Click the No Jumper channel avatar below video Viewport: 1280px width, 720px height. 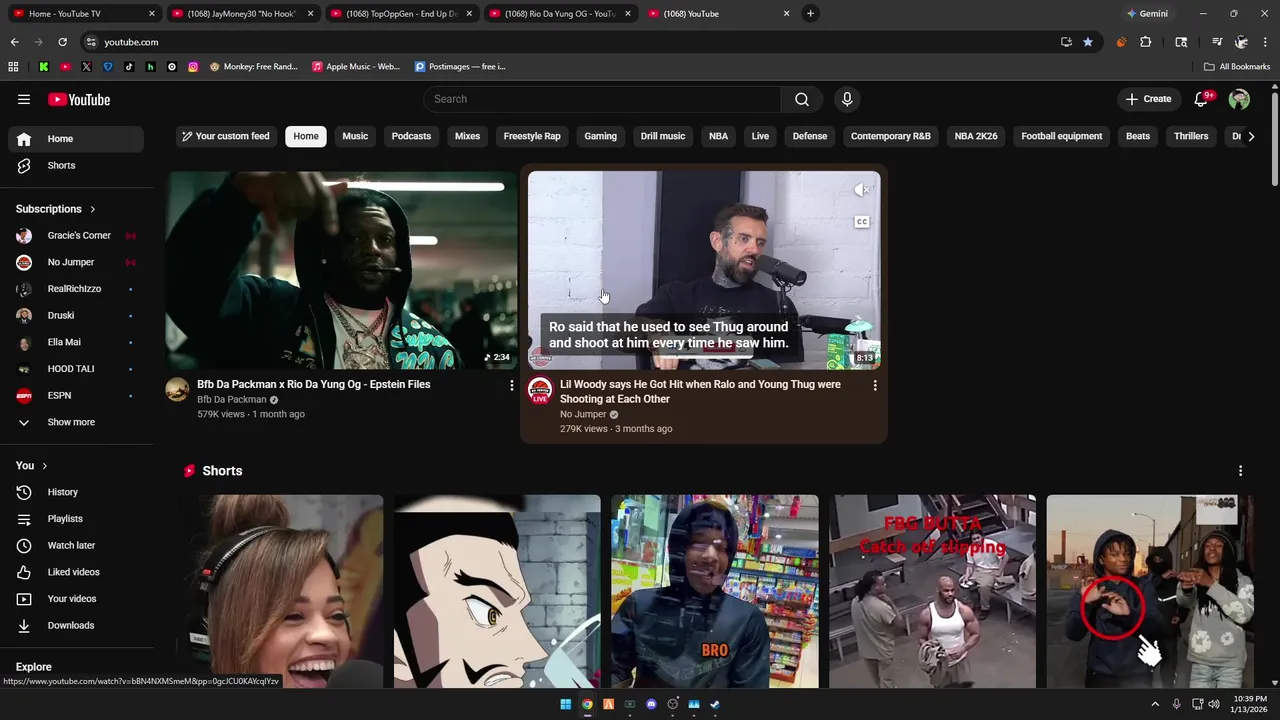[x=540, y=390]
